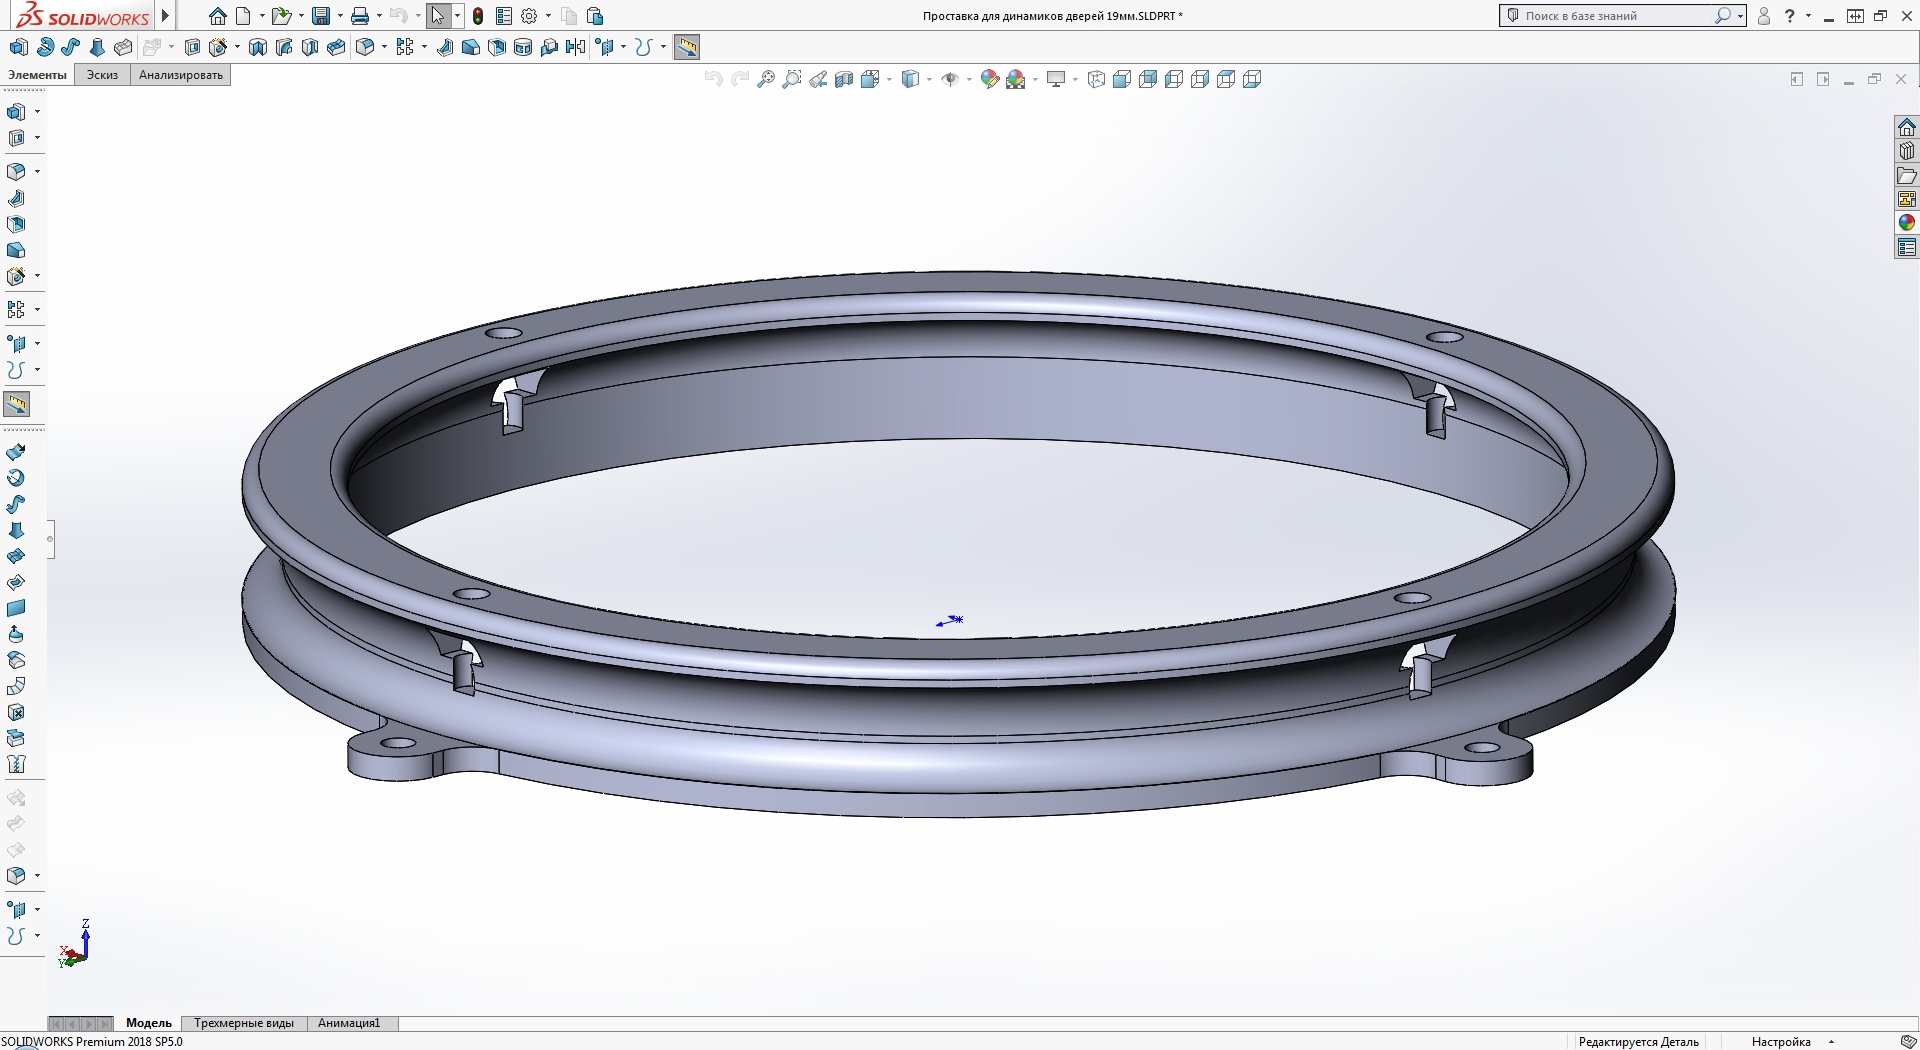Open the Display Style dropdown arrow
Image resolution: width=1920 pixels, height=1050 pixels.
[x=929, y=79]
